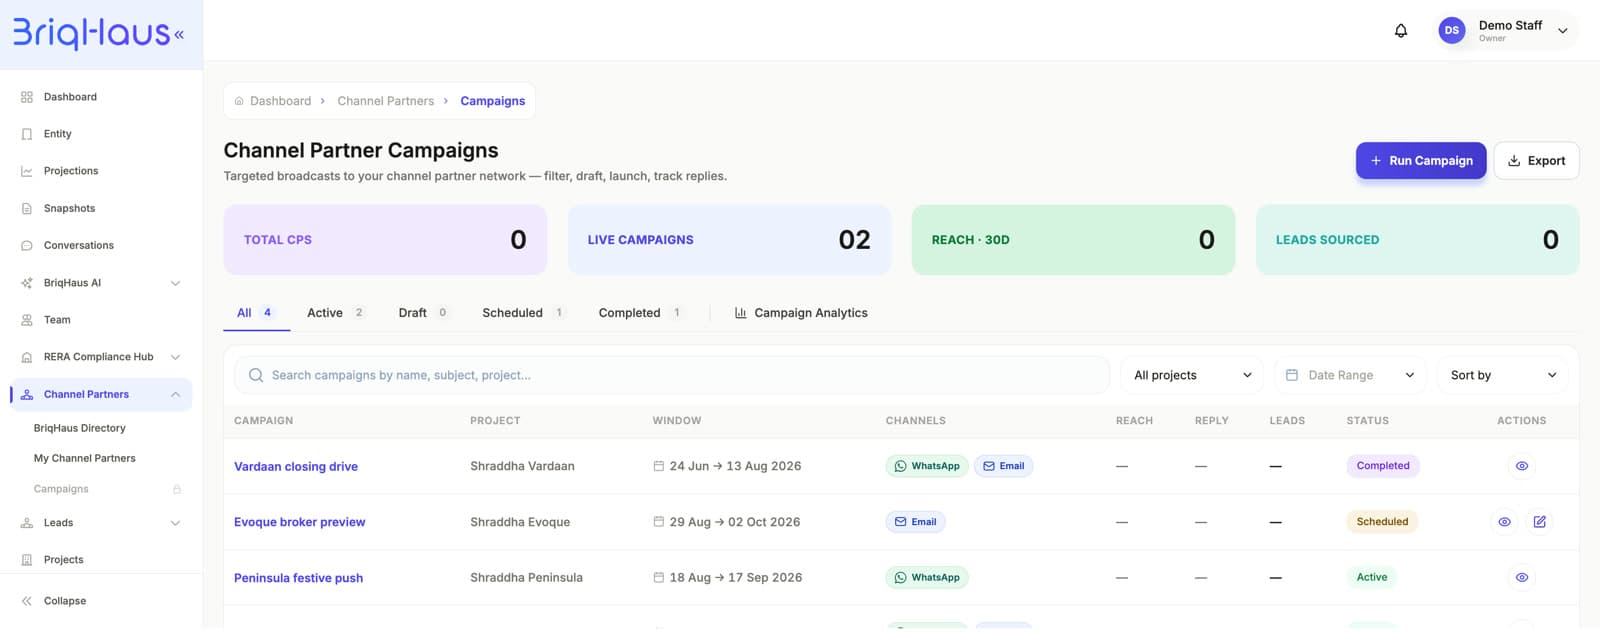Switch to the Scheduled tab
Screen dimensions: 1600x634
[x=523, y=313]
